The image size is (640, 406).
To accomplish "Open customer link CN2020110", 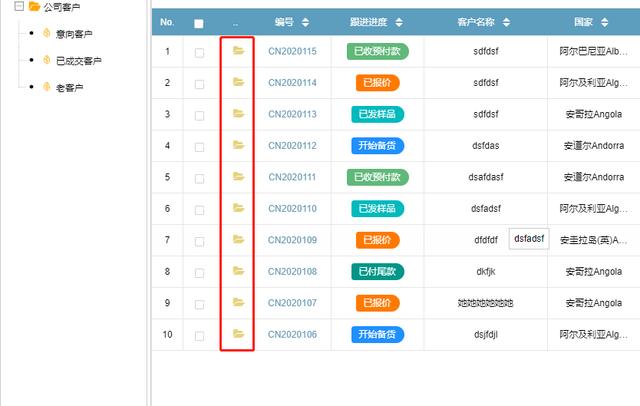I will coord(292,208).
